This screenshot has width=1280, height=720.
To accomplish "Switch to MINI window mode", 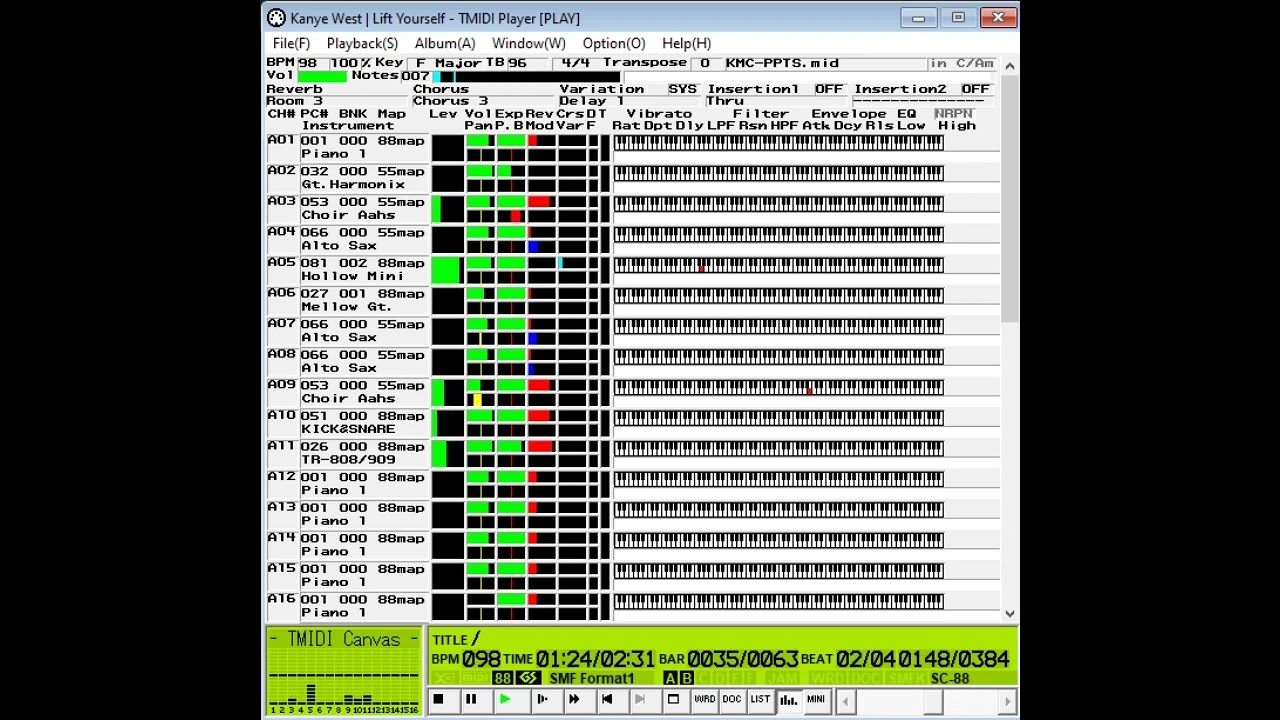I will click(x=816, y=700).
